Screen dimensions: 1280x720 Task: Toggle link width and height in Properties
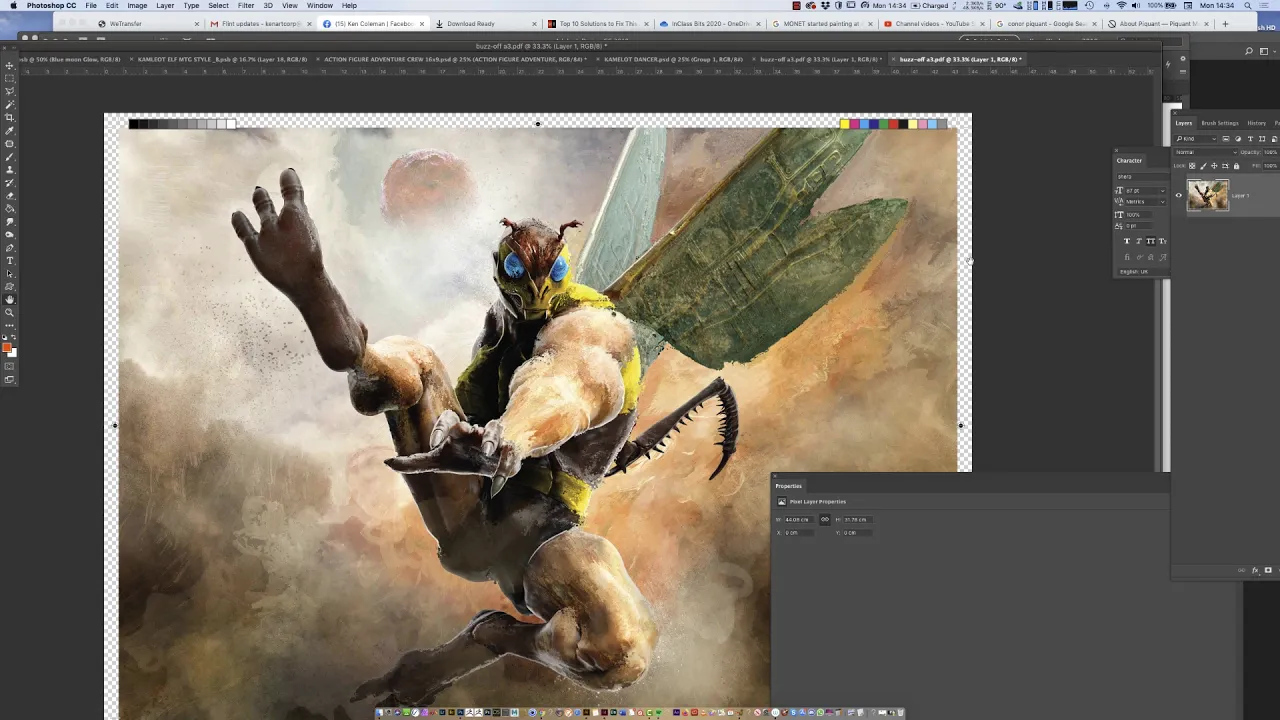pos(825,520)
